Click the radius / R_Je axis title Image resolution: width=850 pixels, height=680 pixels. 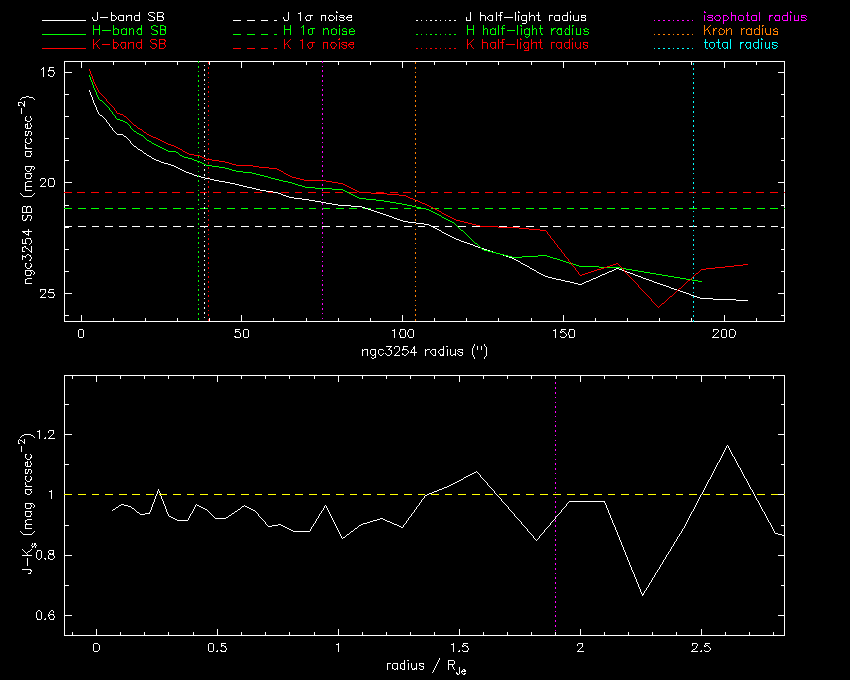(x=424, y=667)
